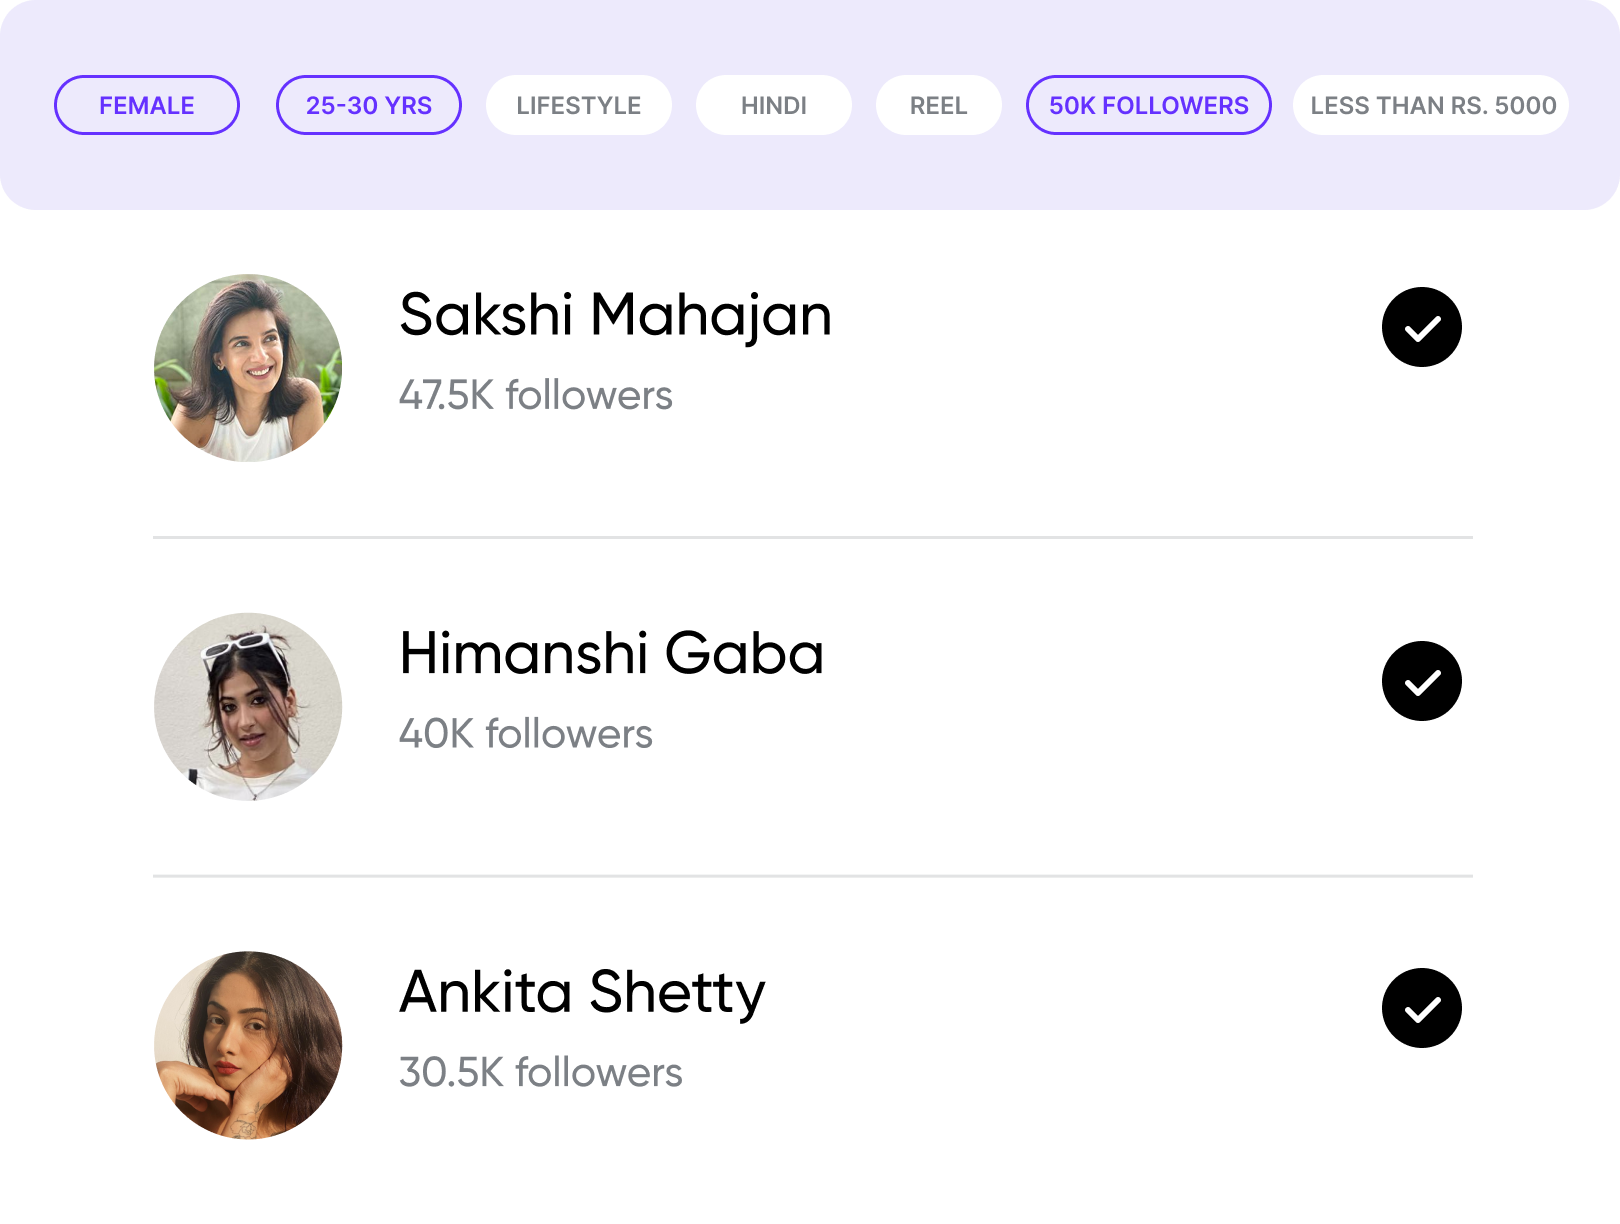
Task: Click Ankita Shetty's avatar image
Action: click(x=248, y=1045)
